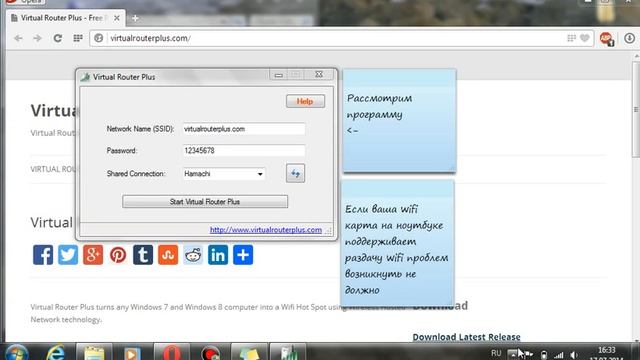Open the Speed Dial grid icon

click(78, 38)
